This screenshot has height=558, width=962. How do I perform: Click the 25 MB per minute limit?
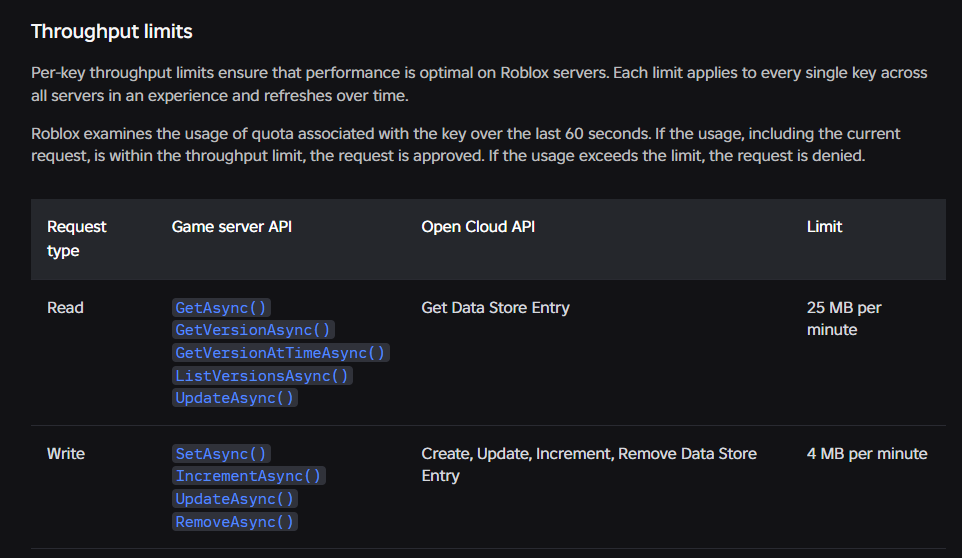click(x=844, y=319)
